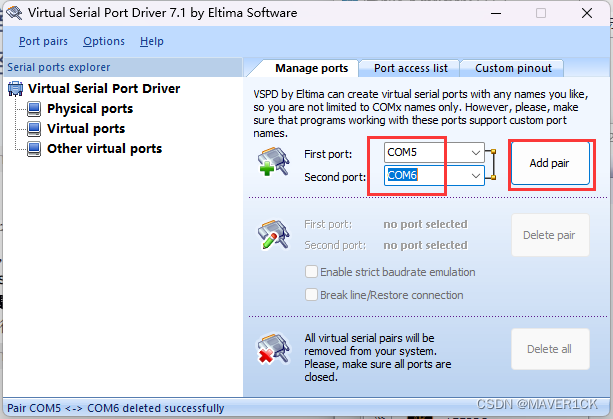Click the status bar message about COM5 deleted
The width and height of the screenshot is (613, 419).
click(x=116, y=408)
